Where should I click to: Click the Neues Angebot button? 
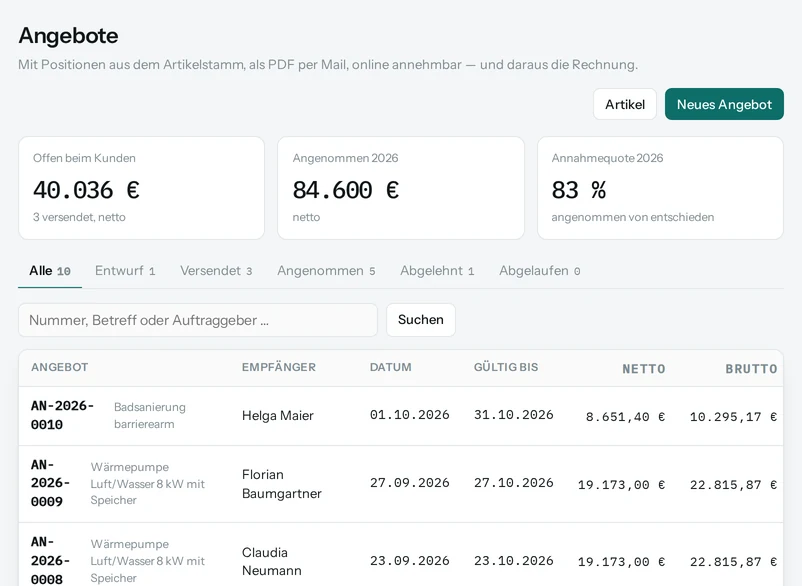[x=724, y=104]
